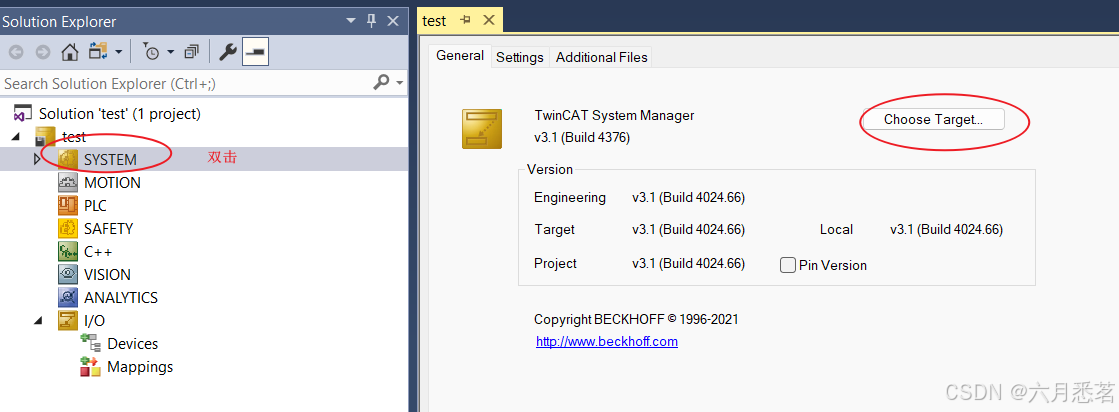
Task: Click the I/O node icon
Action: [x=67, y=321]
